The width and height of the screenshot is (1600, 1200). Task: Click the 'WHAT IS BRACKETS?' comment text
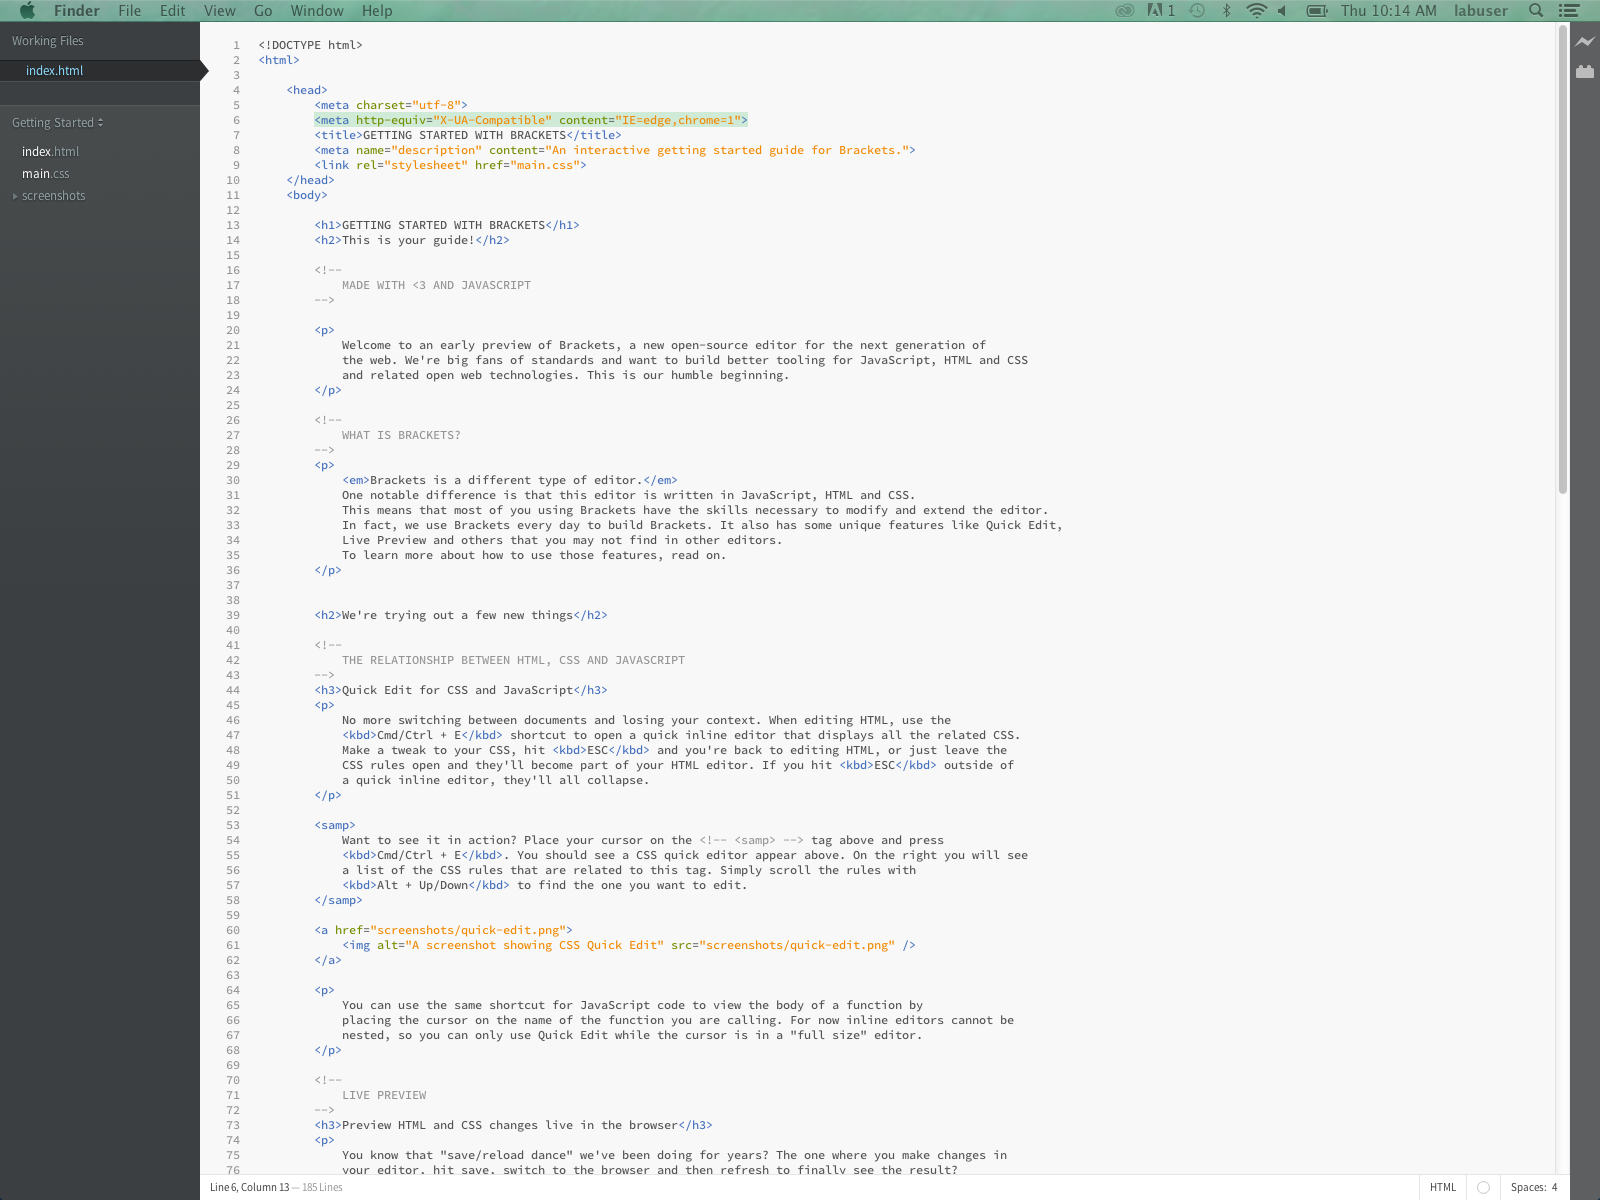pyautogui.click(x=401, y=435)
